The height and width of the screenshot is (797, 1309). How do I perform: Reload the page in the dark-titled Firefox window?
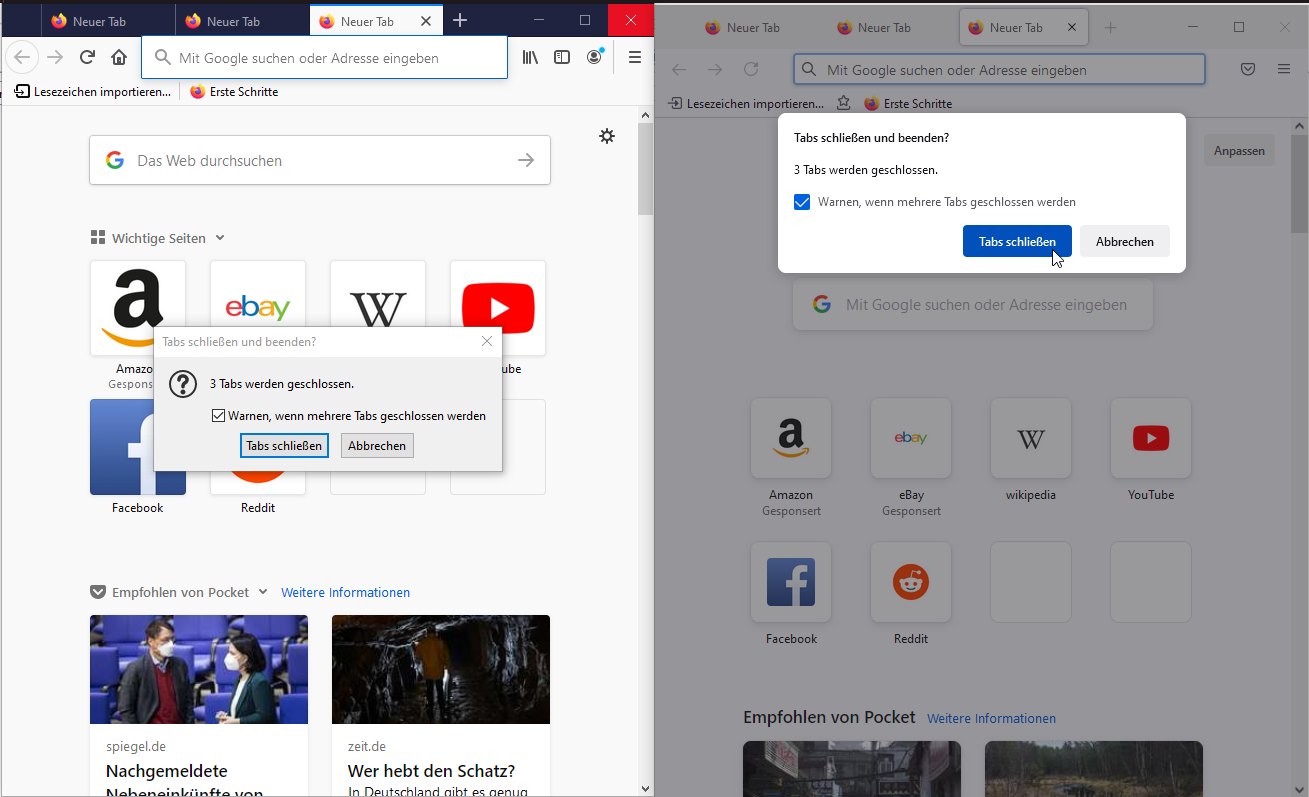[x=87, y=57]
